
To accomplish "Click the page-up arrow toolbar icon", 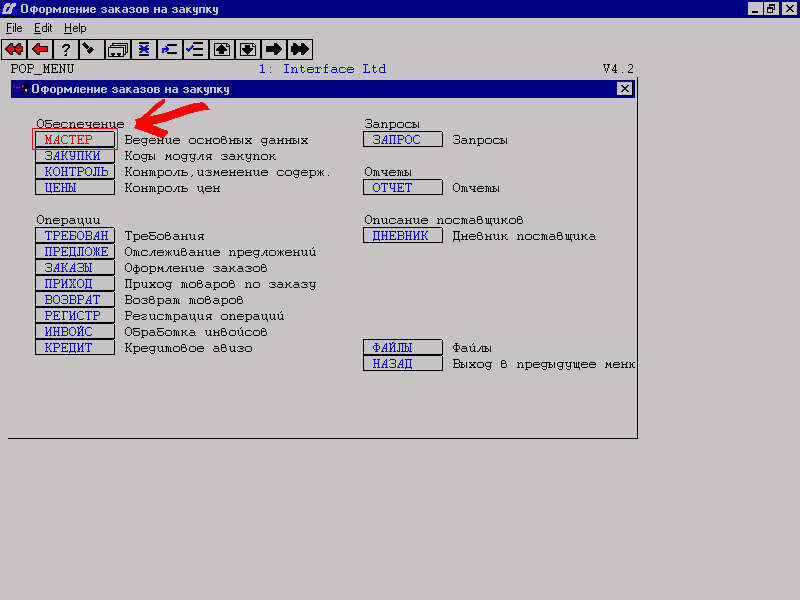I will 222,49.
